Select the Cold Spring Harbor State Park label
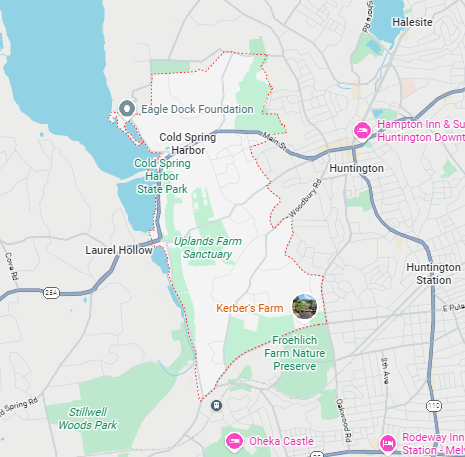Image resolution: width=465 pixels, height=457 pixels. coord(162,176)
